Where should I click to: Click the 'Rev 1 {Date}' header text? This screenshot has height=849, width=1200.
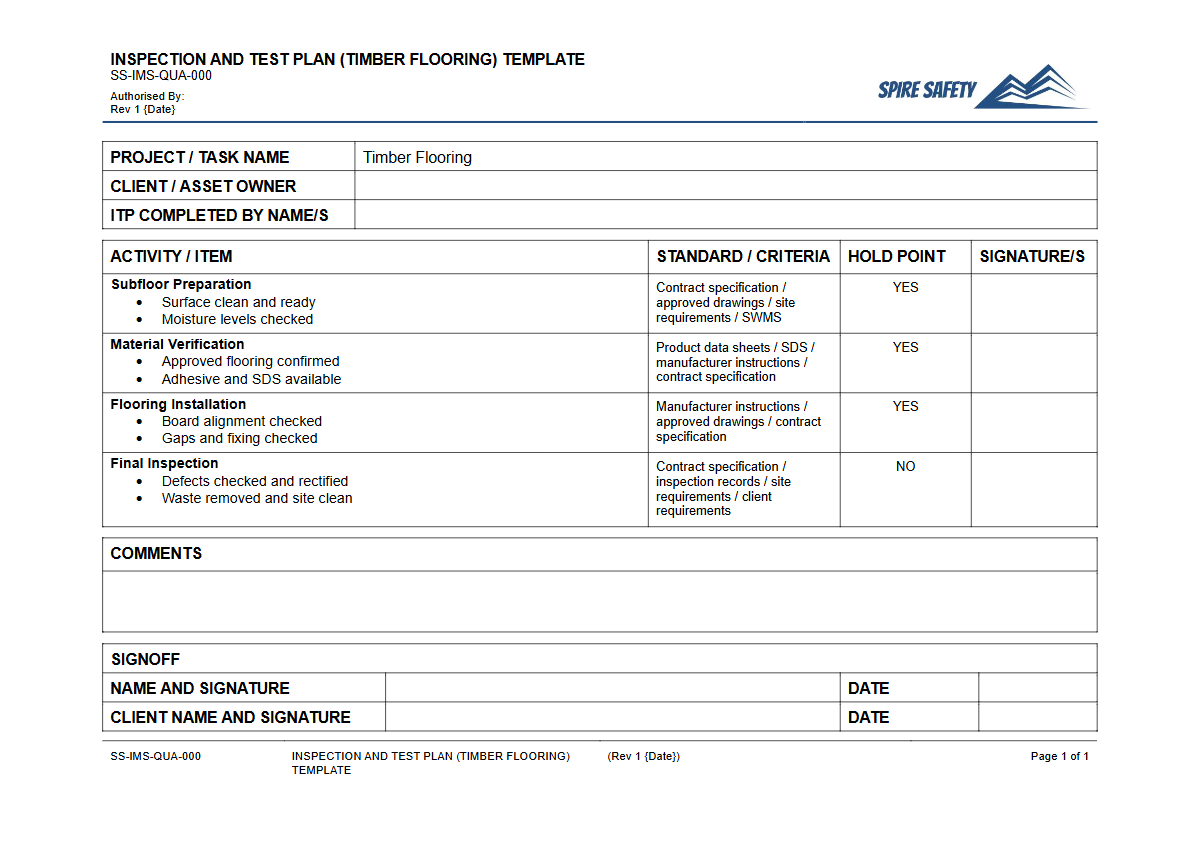143,109
